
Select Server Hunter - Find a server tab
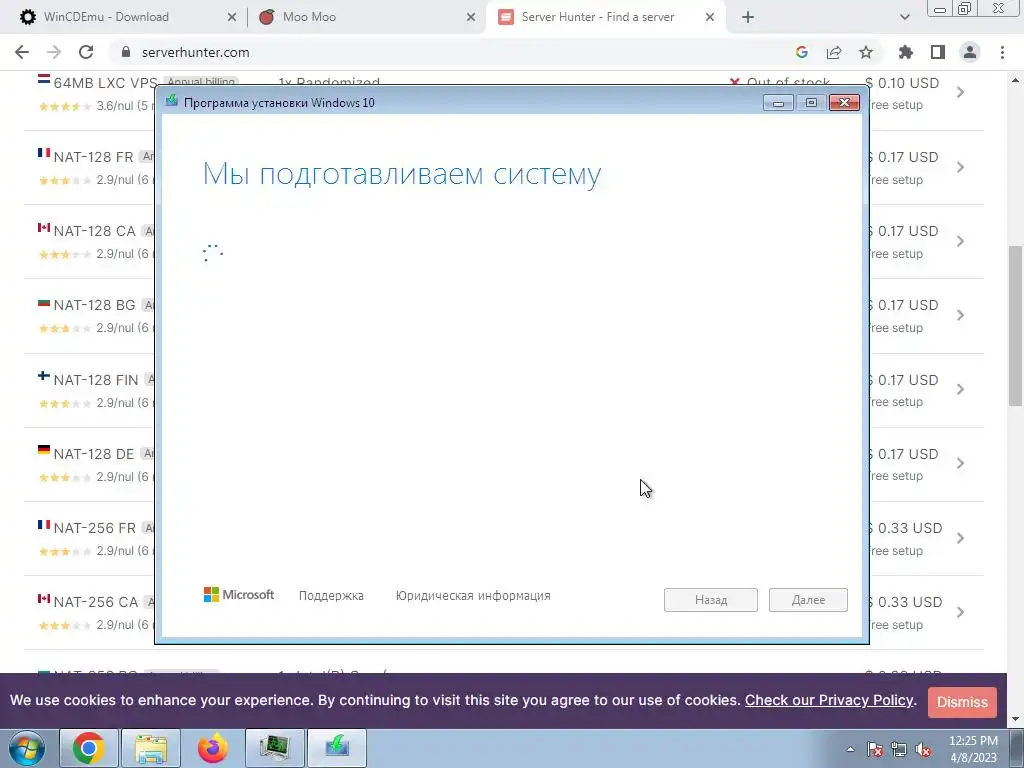click(598, 17)
